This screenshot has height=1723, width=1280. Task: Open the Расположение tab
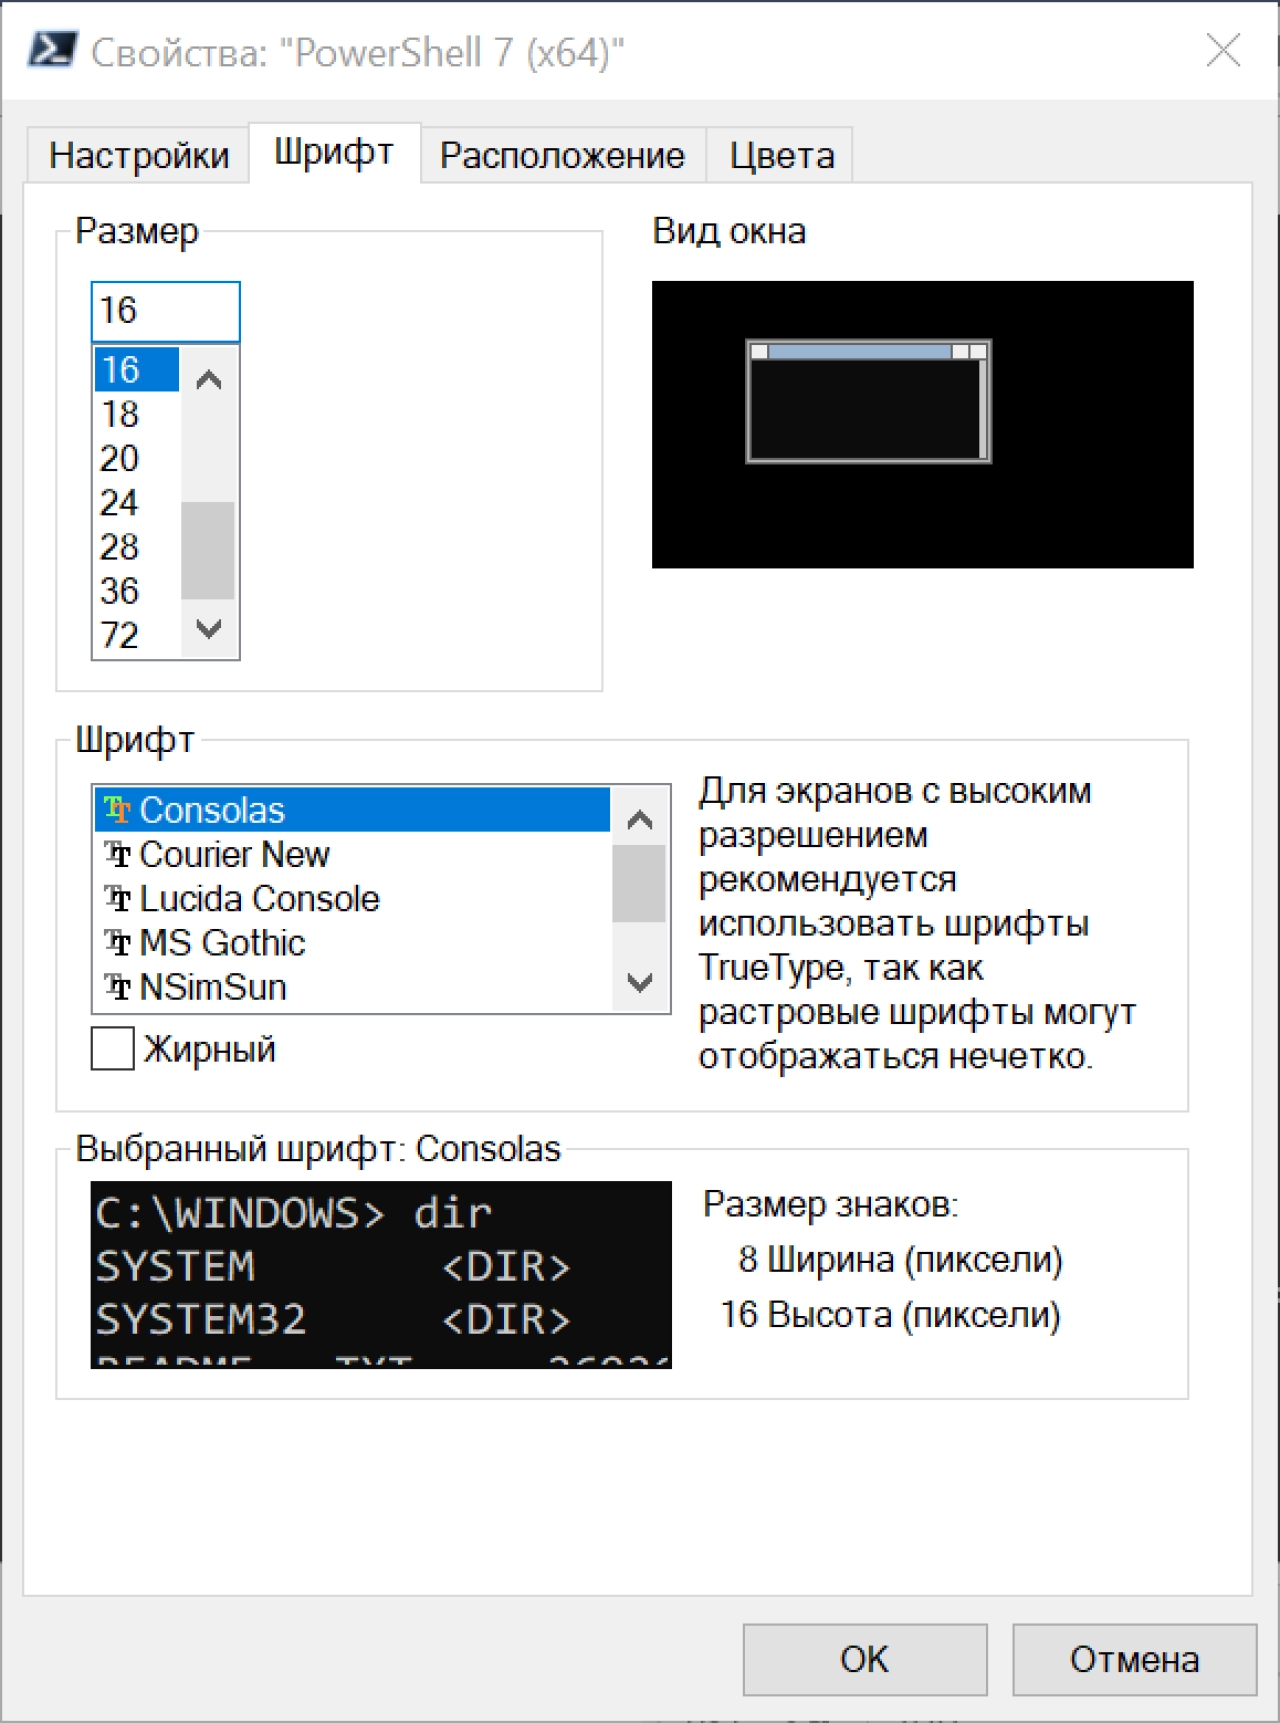pyautogui.click(x=563, y=155)
